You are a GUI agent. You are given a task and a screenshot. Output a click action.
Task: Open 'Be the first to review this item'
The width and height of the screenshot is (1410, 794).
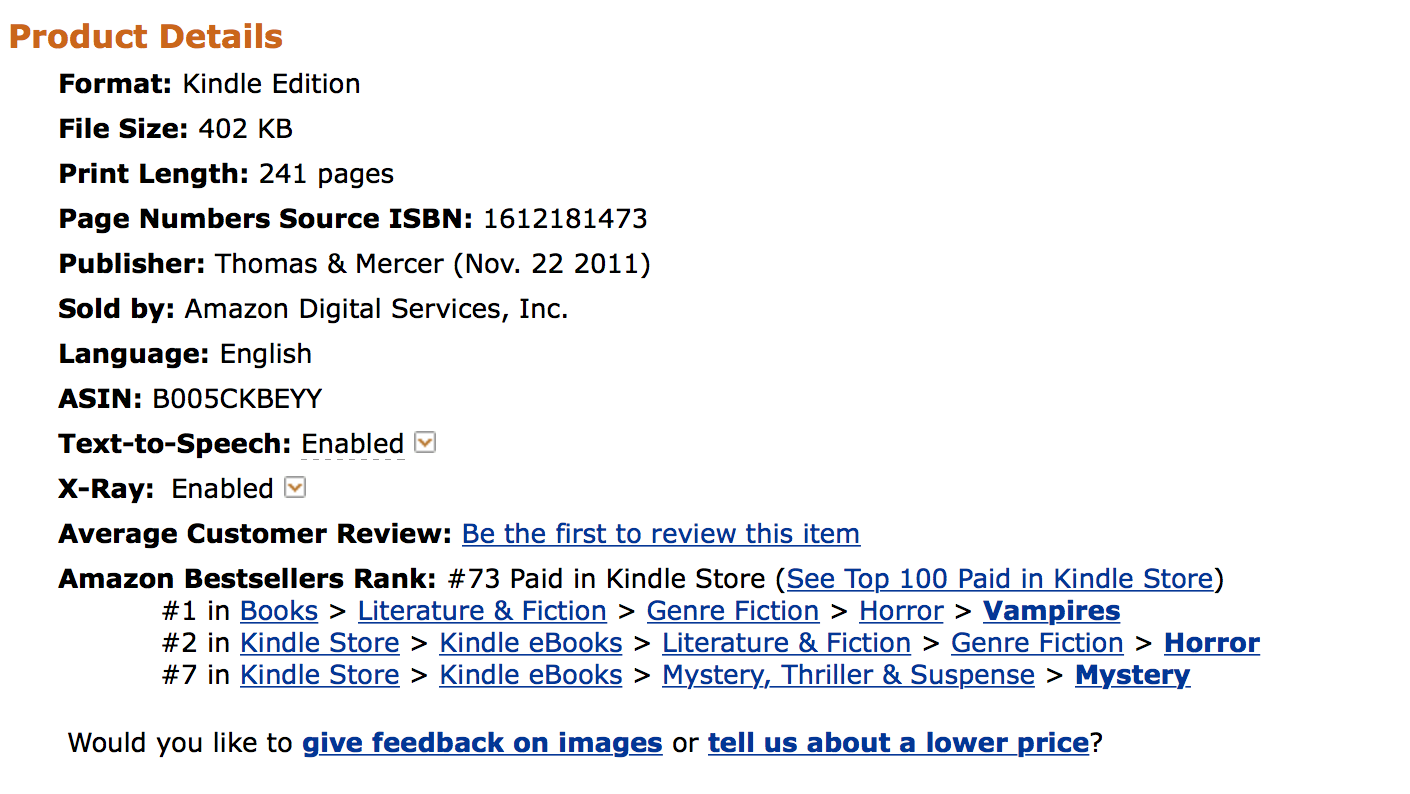[660, 534]
